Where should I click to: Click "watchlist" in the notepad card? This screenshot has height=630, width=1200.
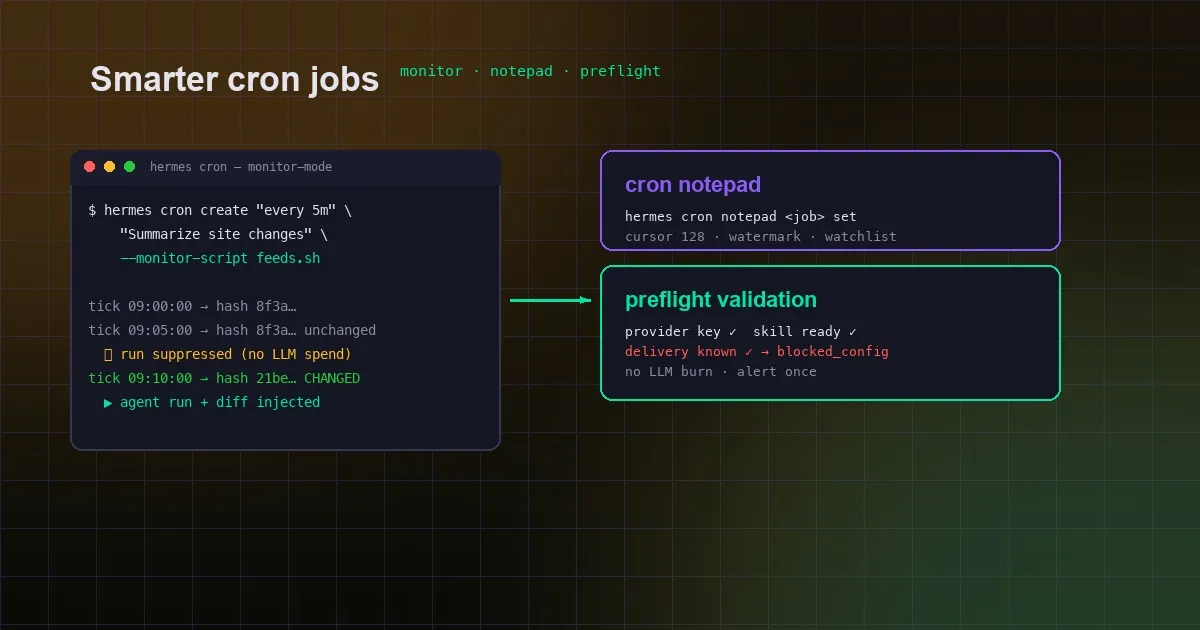coord(861,237)
